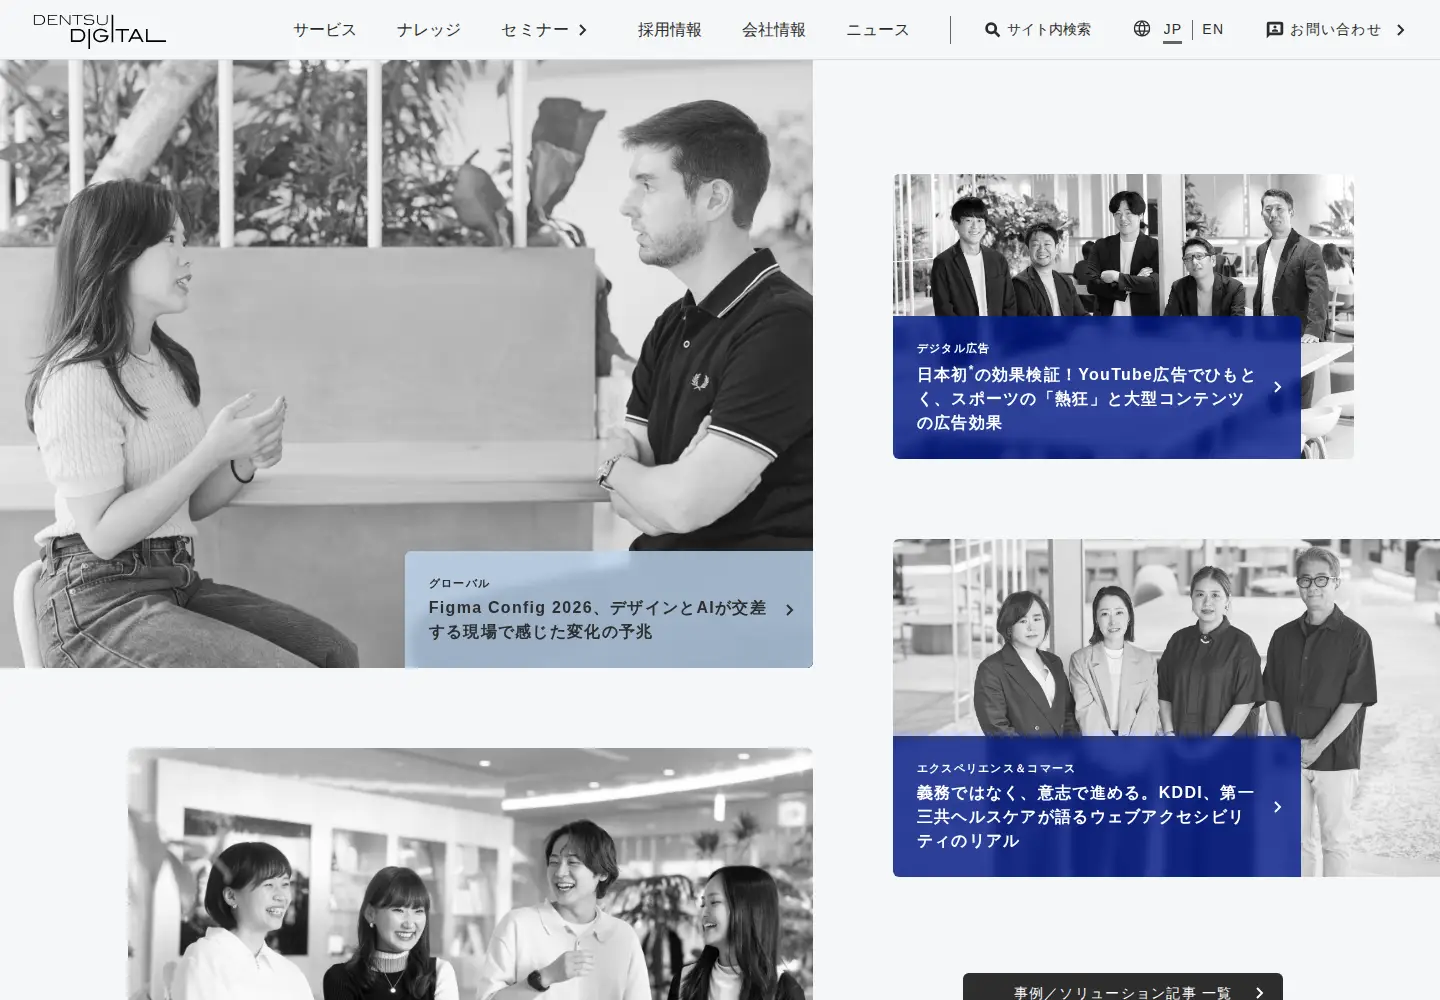The image size is (1440, 1000).
Task: Open the ニュース menu
Action: (878, 30)
